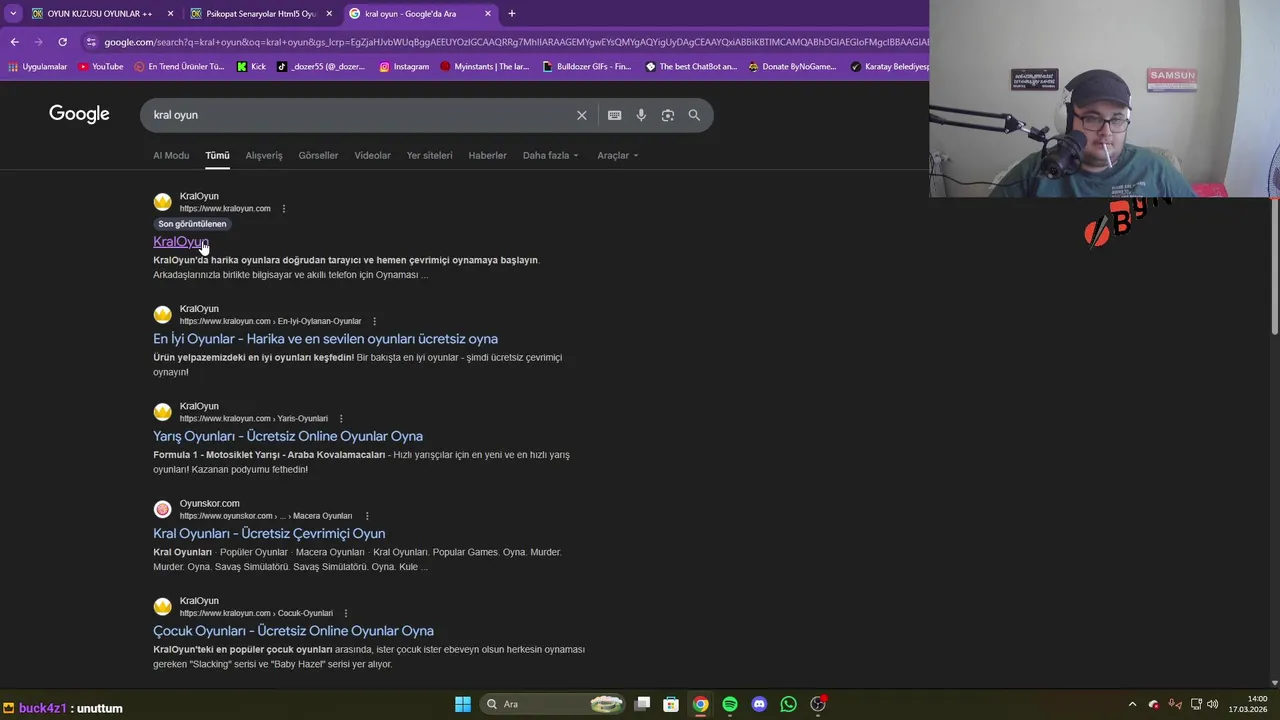Open more options for Oyunskor.com result
This screenshot has height=720, width=1280.
tap(367, 516)
